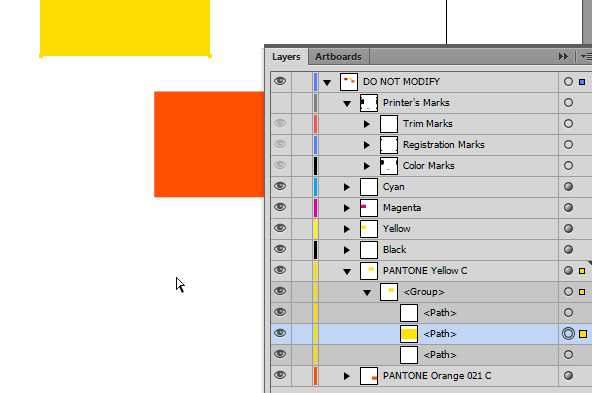The width and height of the screenshot is (592, 393).
Task: Open the Layers panel flyout menu
Action: point(586,57)
